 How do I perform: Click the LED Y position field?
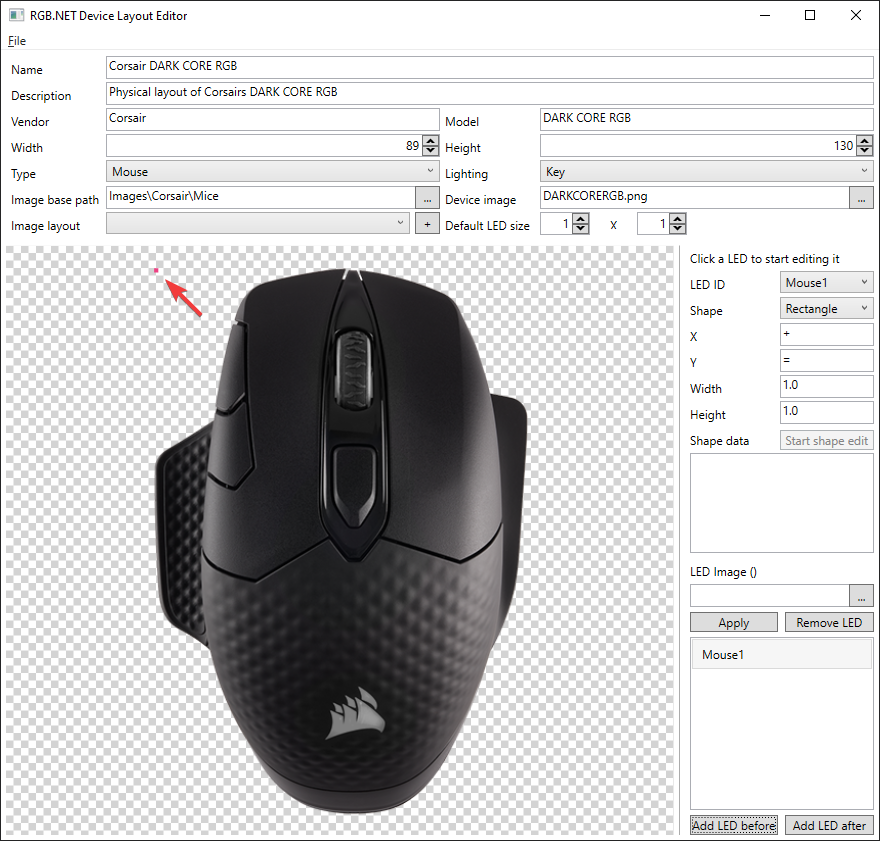tap(827, 360)
